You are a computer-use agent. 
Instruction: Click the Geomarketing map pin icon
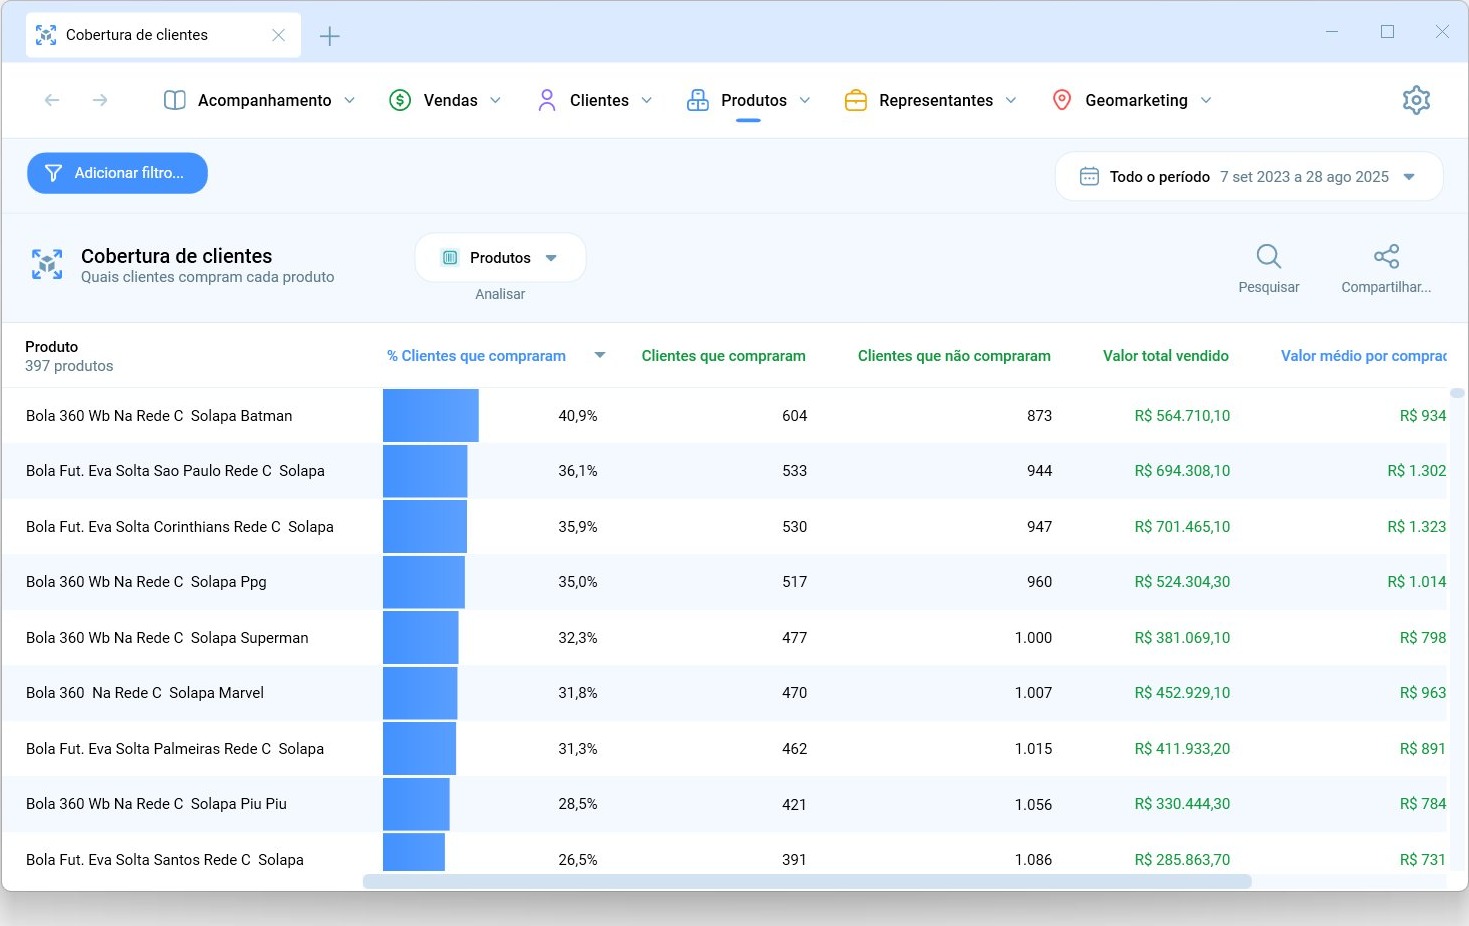1062,100
